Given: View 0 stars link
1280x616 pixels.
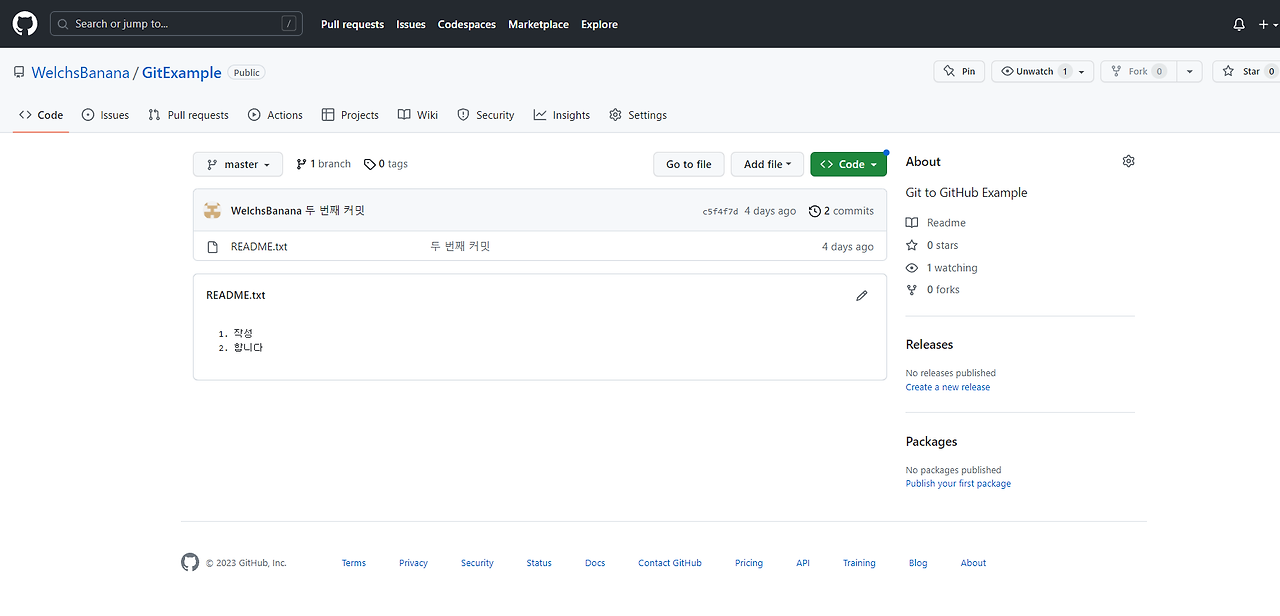Looking at the screenshot, I should tap(932, 245).
